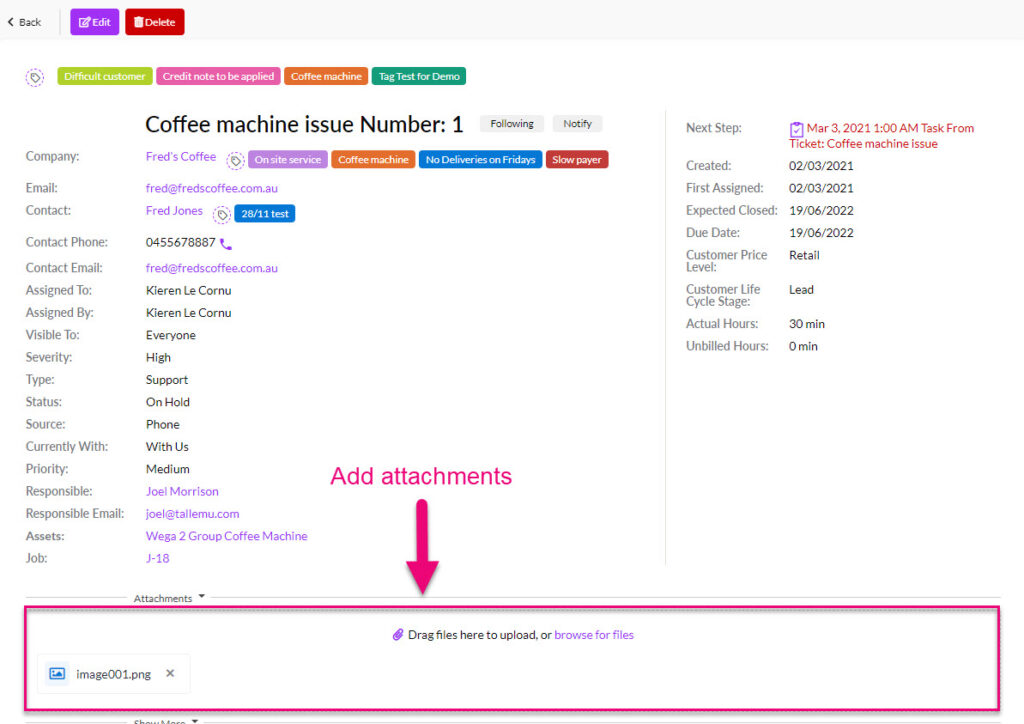Click the phone call icon next to 0455678887

click(x=226, y=244)
